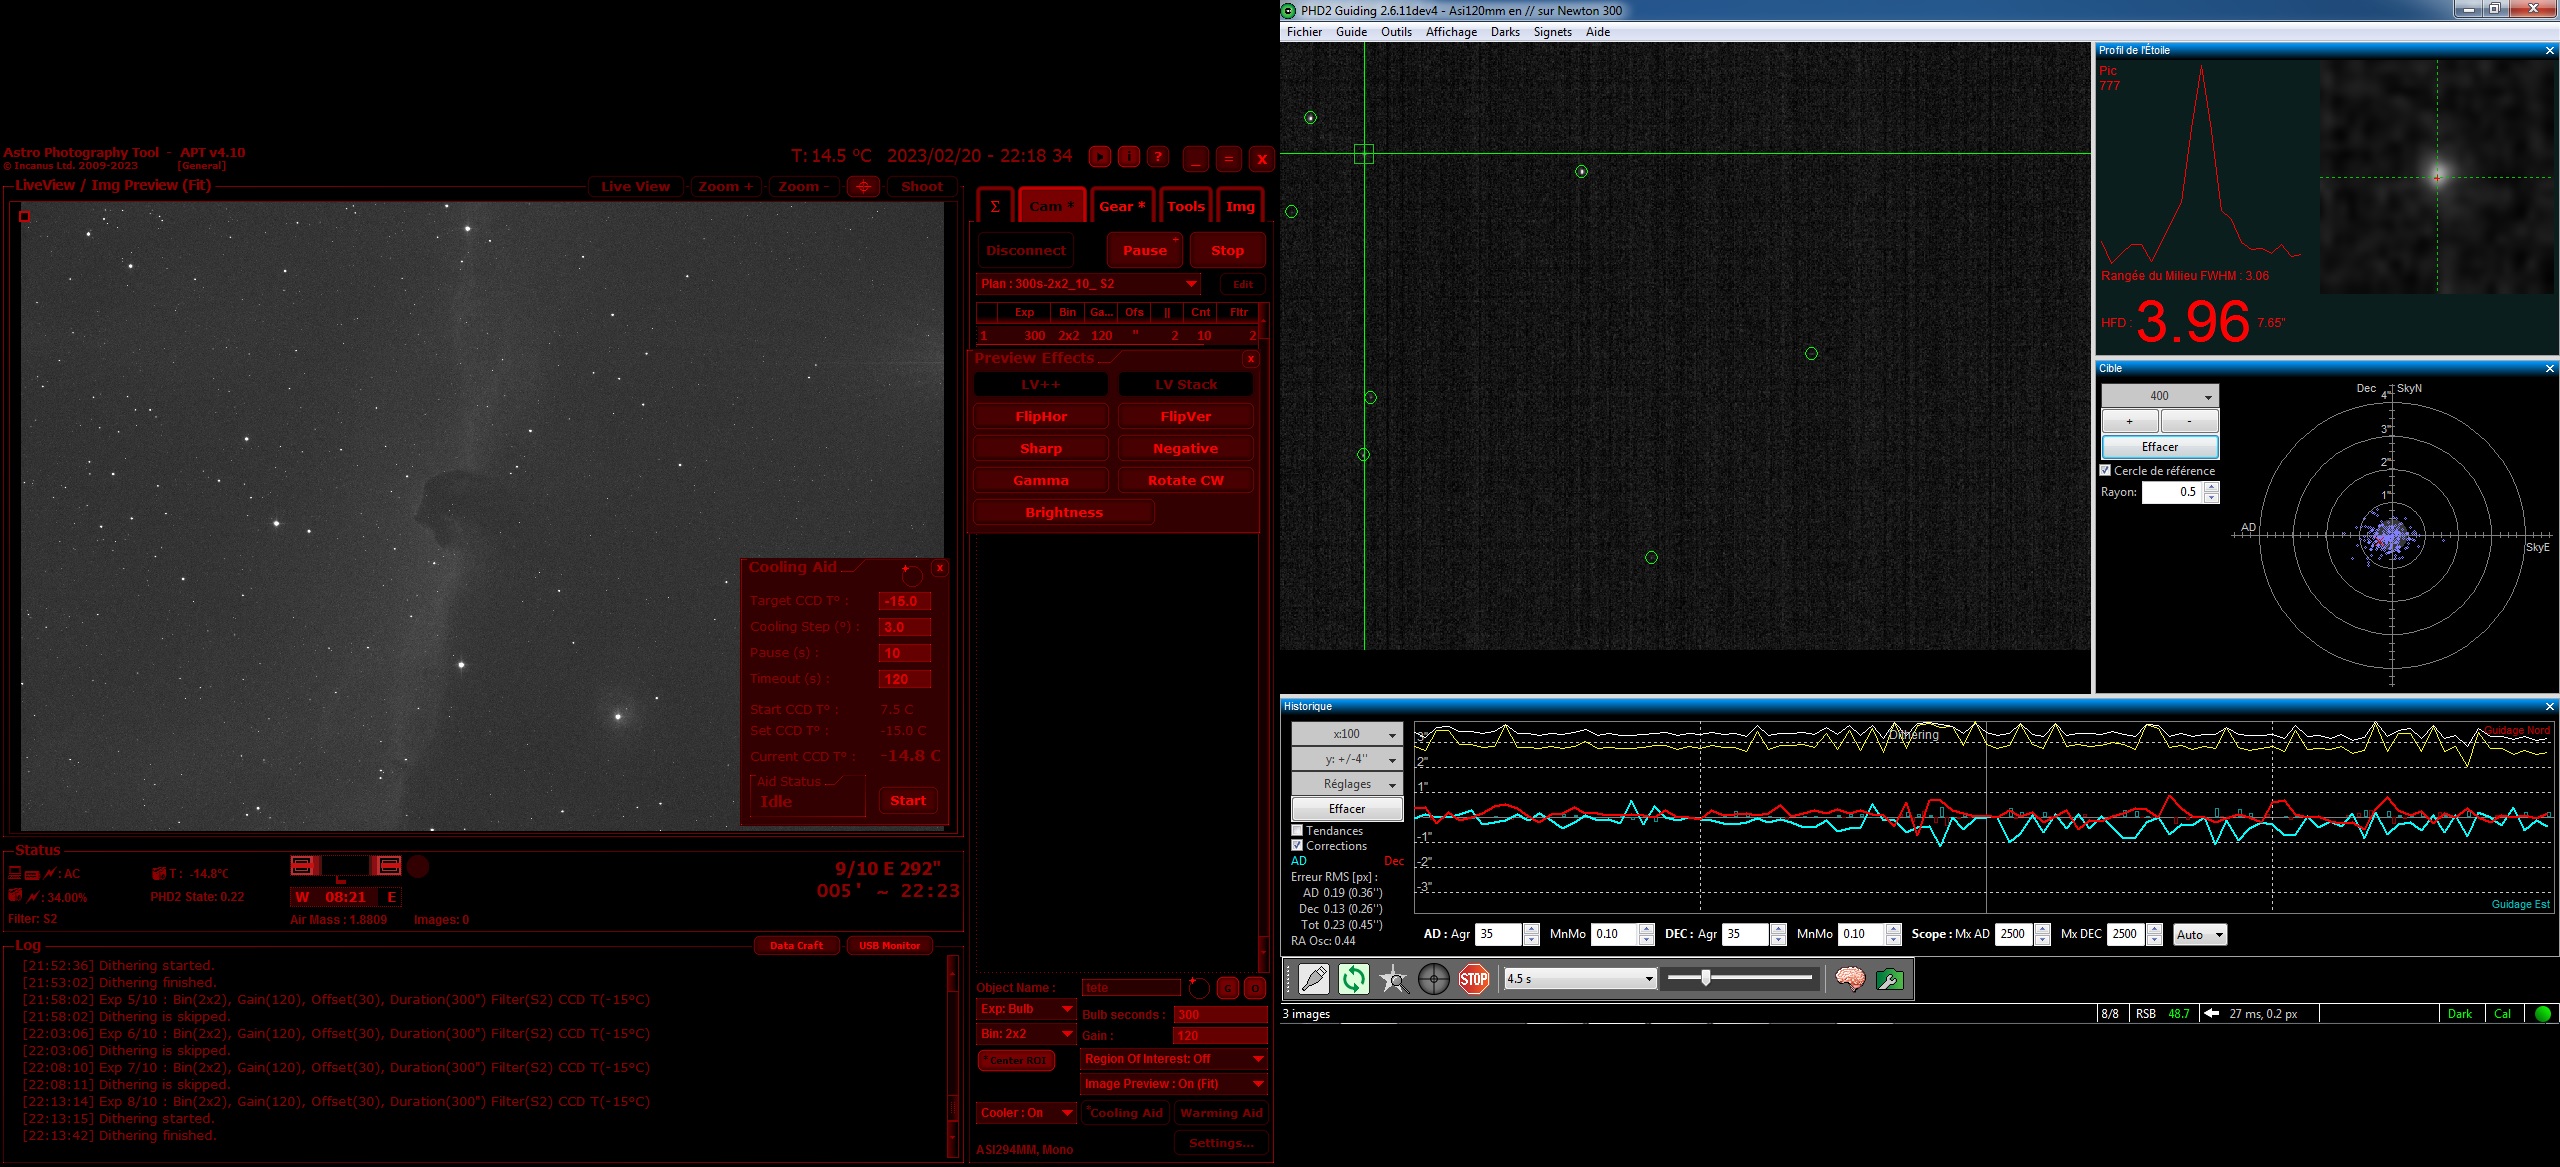
Task: Toggle the Tendances checkbox
Action: [x=1297, y=830]
